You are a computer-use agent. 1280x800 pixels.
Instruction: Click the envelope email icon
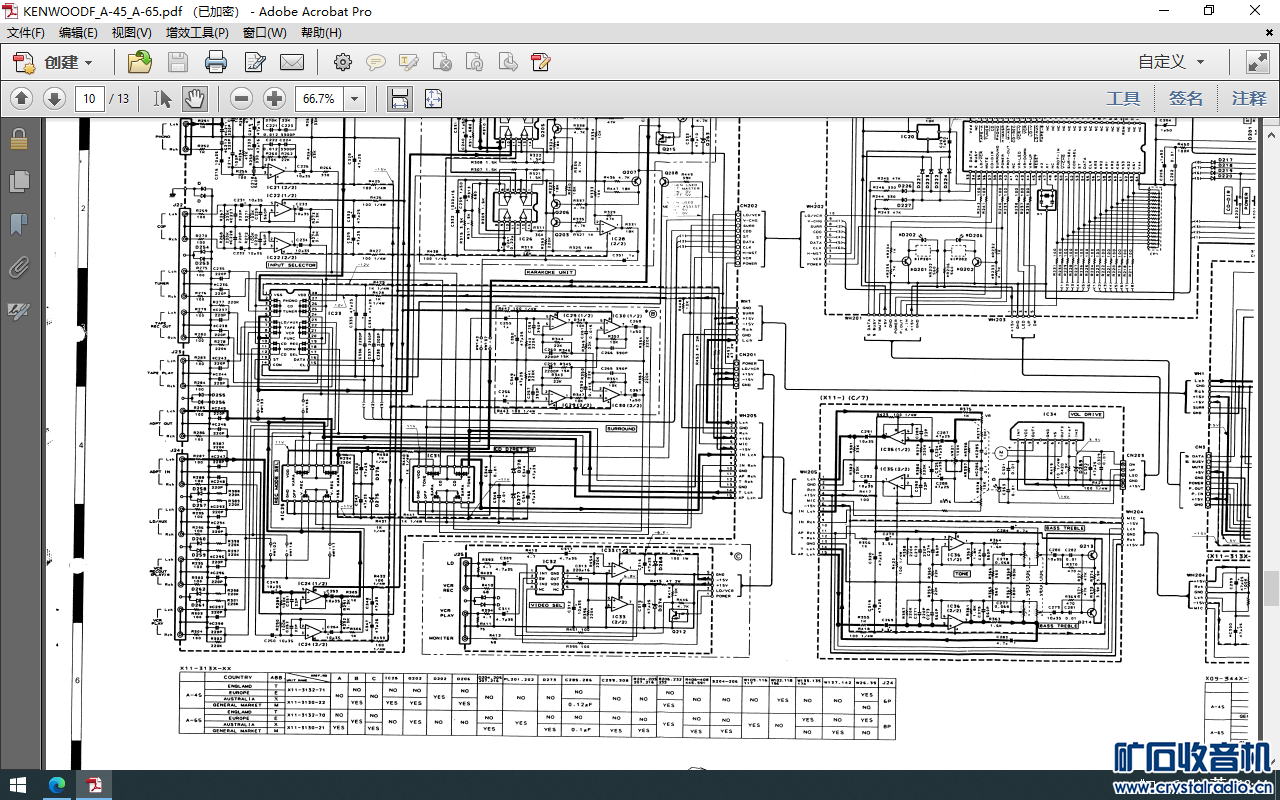(x=292, y=62)
